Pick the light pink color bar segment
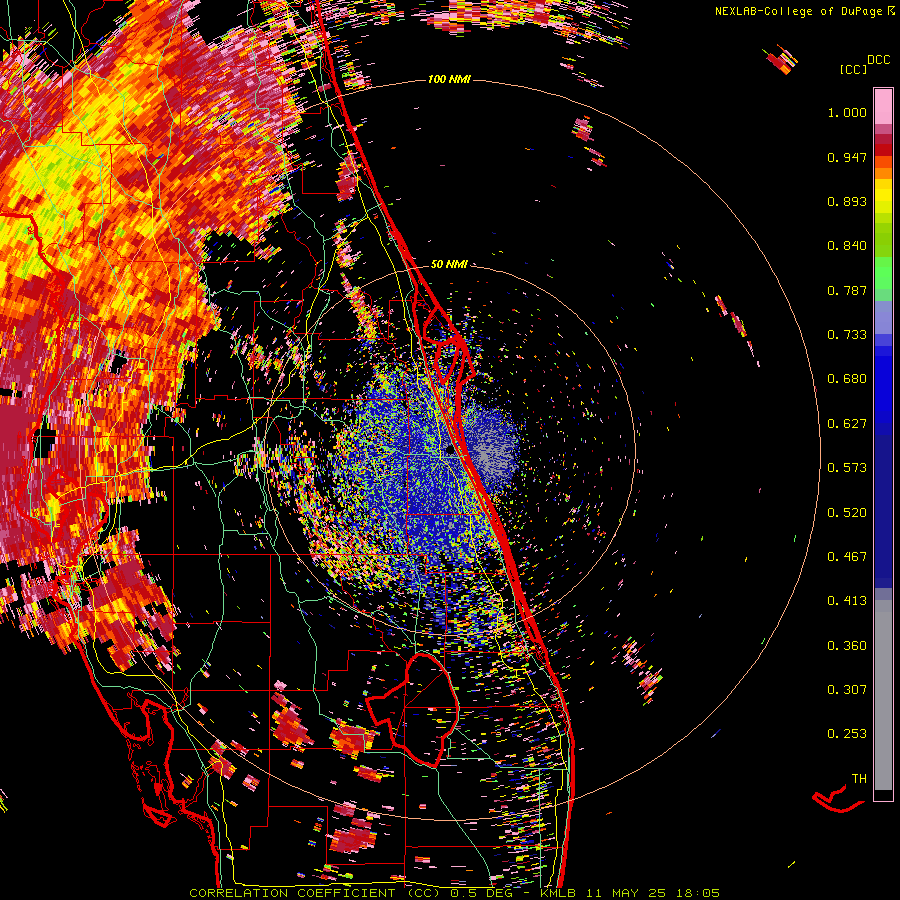The image size is (900, 900). pyautogui.click(x=883, y=107)
